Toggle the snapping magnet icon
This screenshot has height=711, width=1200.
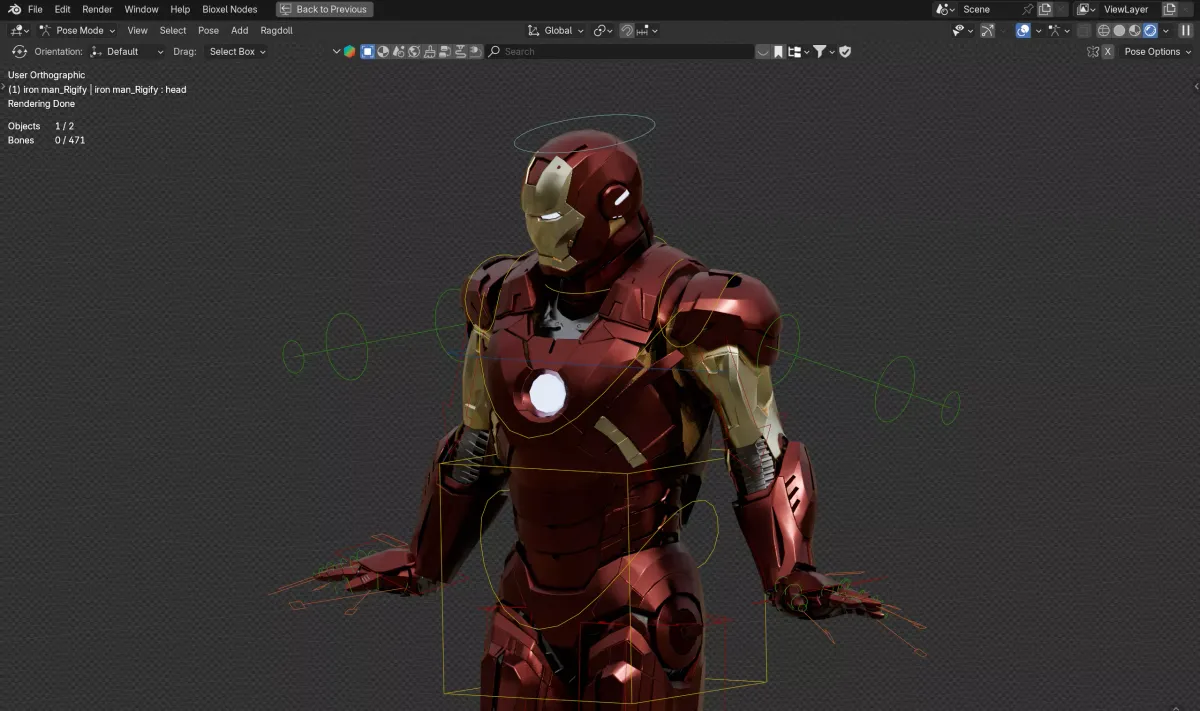(627, 31)
